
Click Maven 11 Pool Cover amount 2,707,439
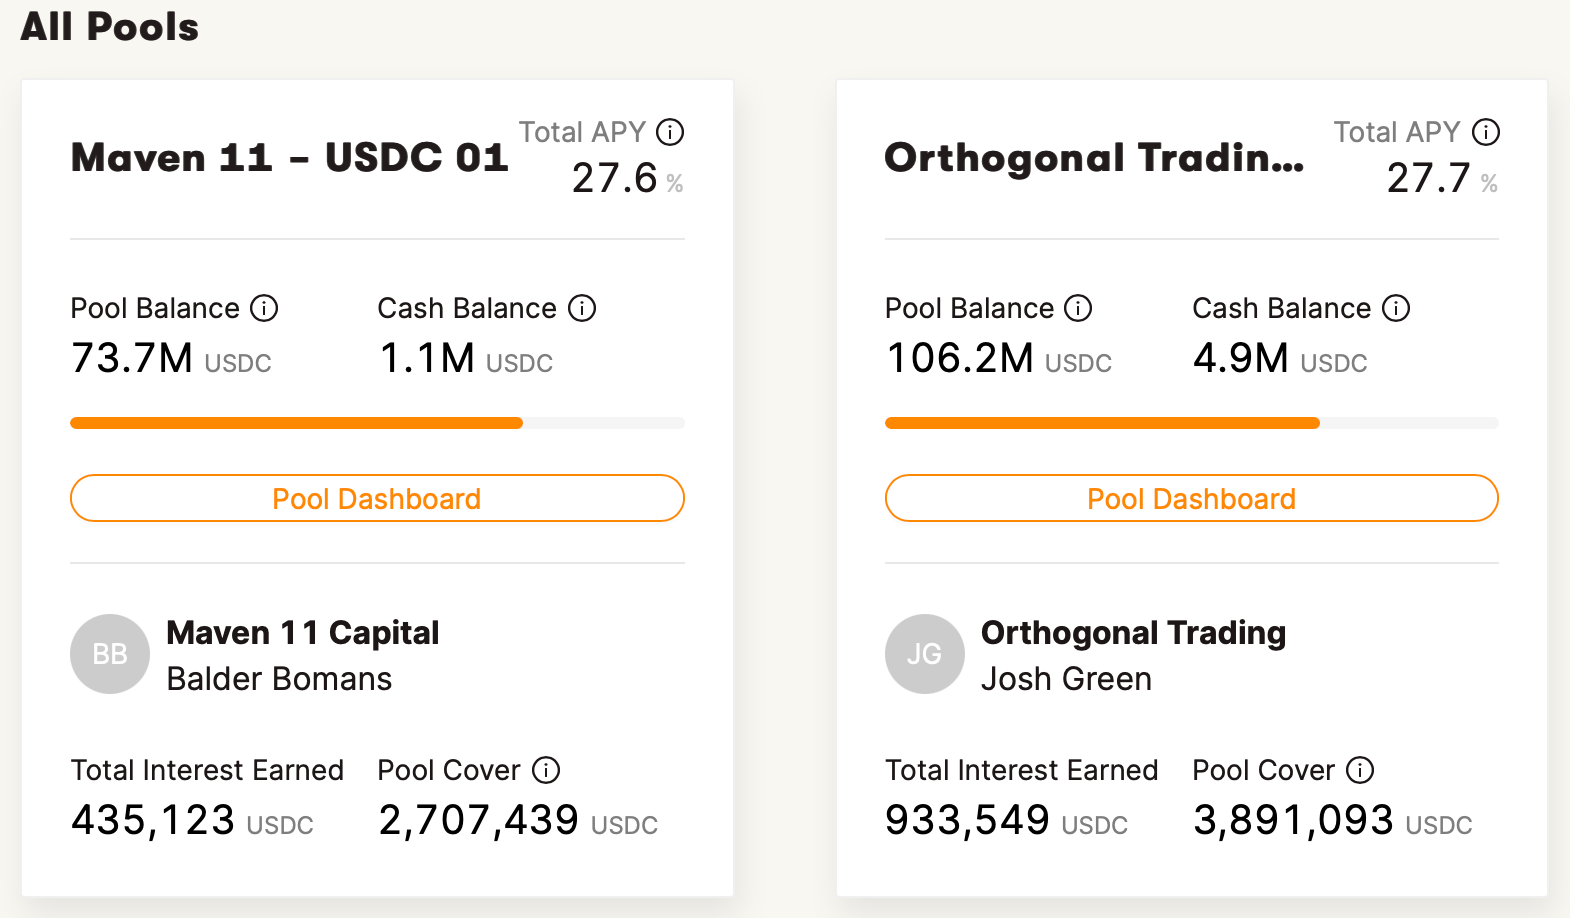click(x=478, y=821)
